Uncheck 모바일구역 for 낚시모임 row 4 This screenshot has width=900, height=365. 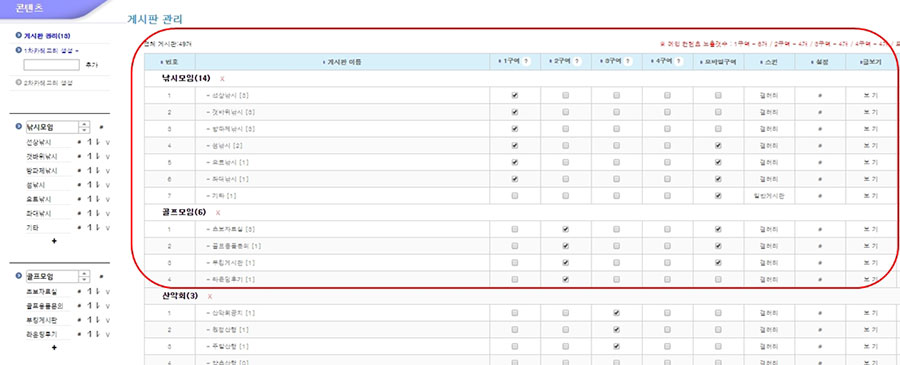(x=718, y=146)
